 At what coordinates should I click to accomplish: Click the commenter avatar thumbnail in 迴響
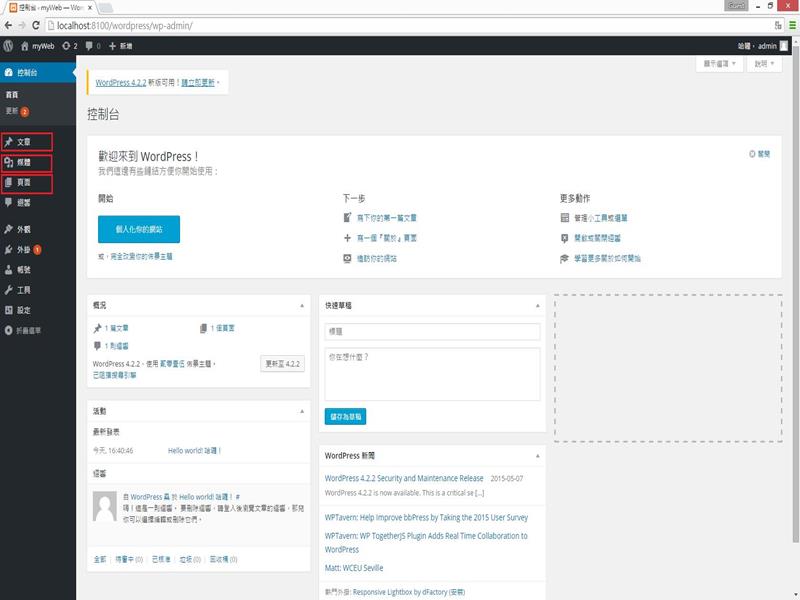point(105,506)
